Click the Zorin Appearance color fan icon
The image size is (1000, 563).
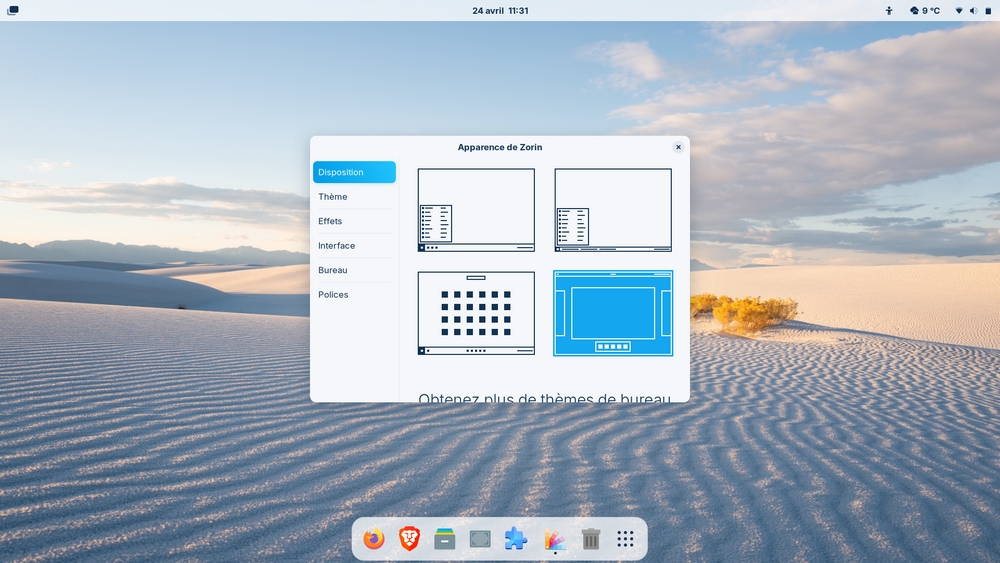[555, 539]
